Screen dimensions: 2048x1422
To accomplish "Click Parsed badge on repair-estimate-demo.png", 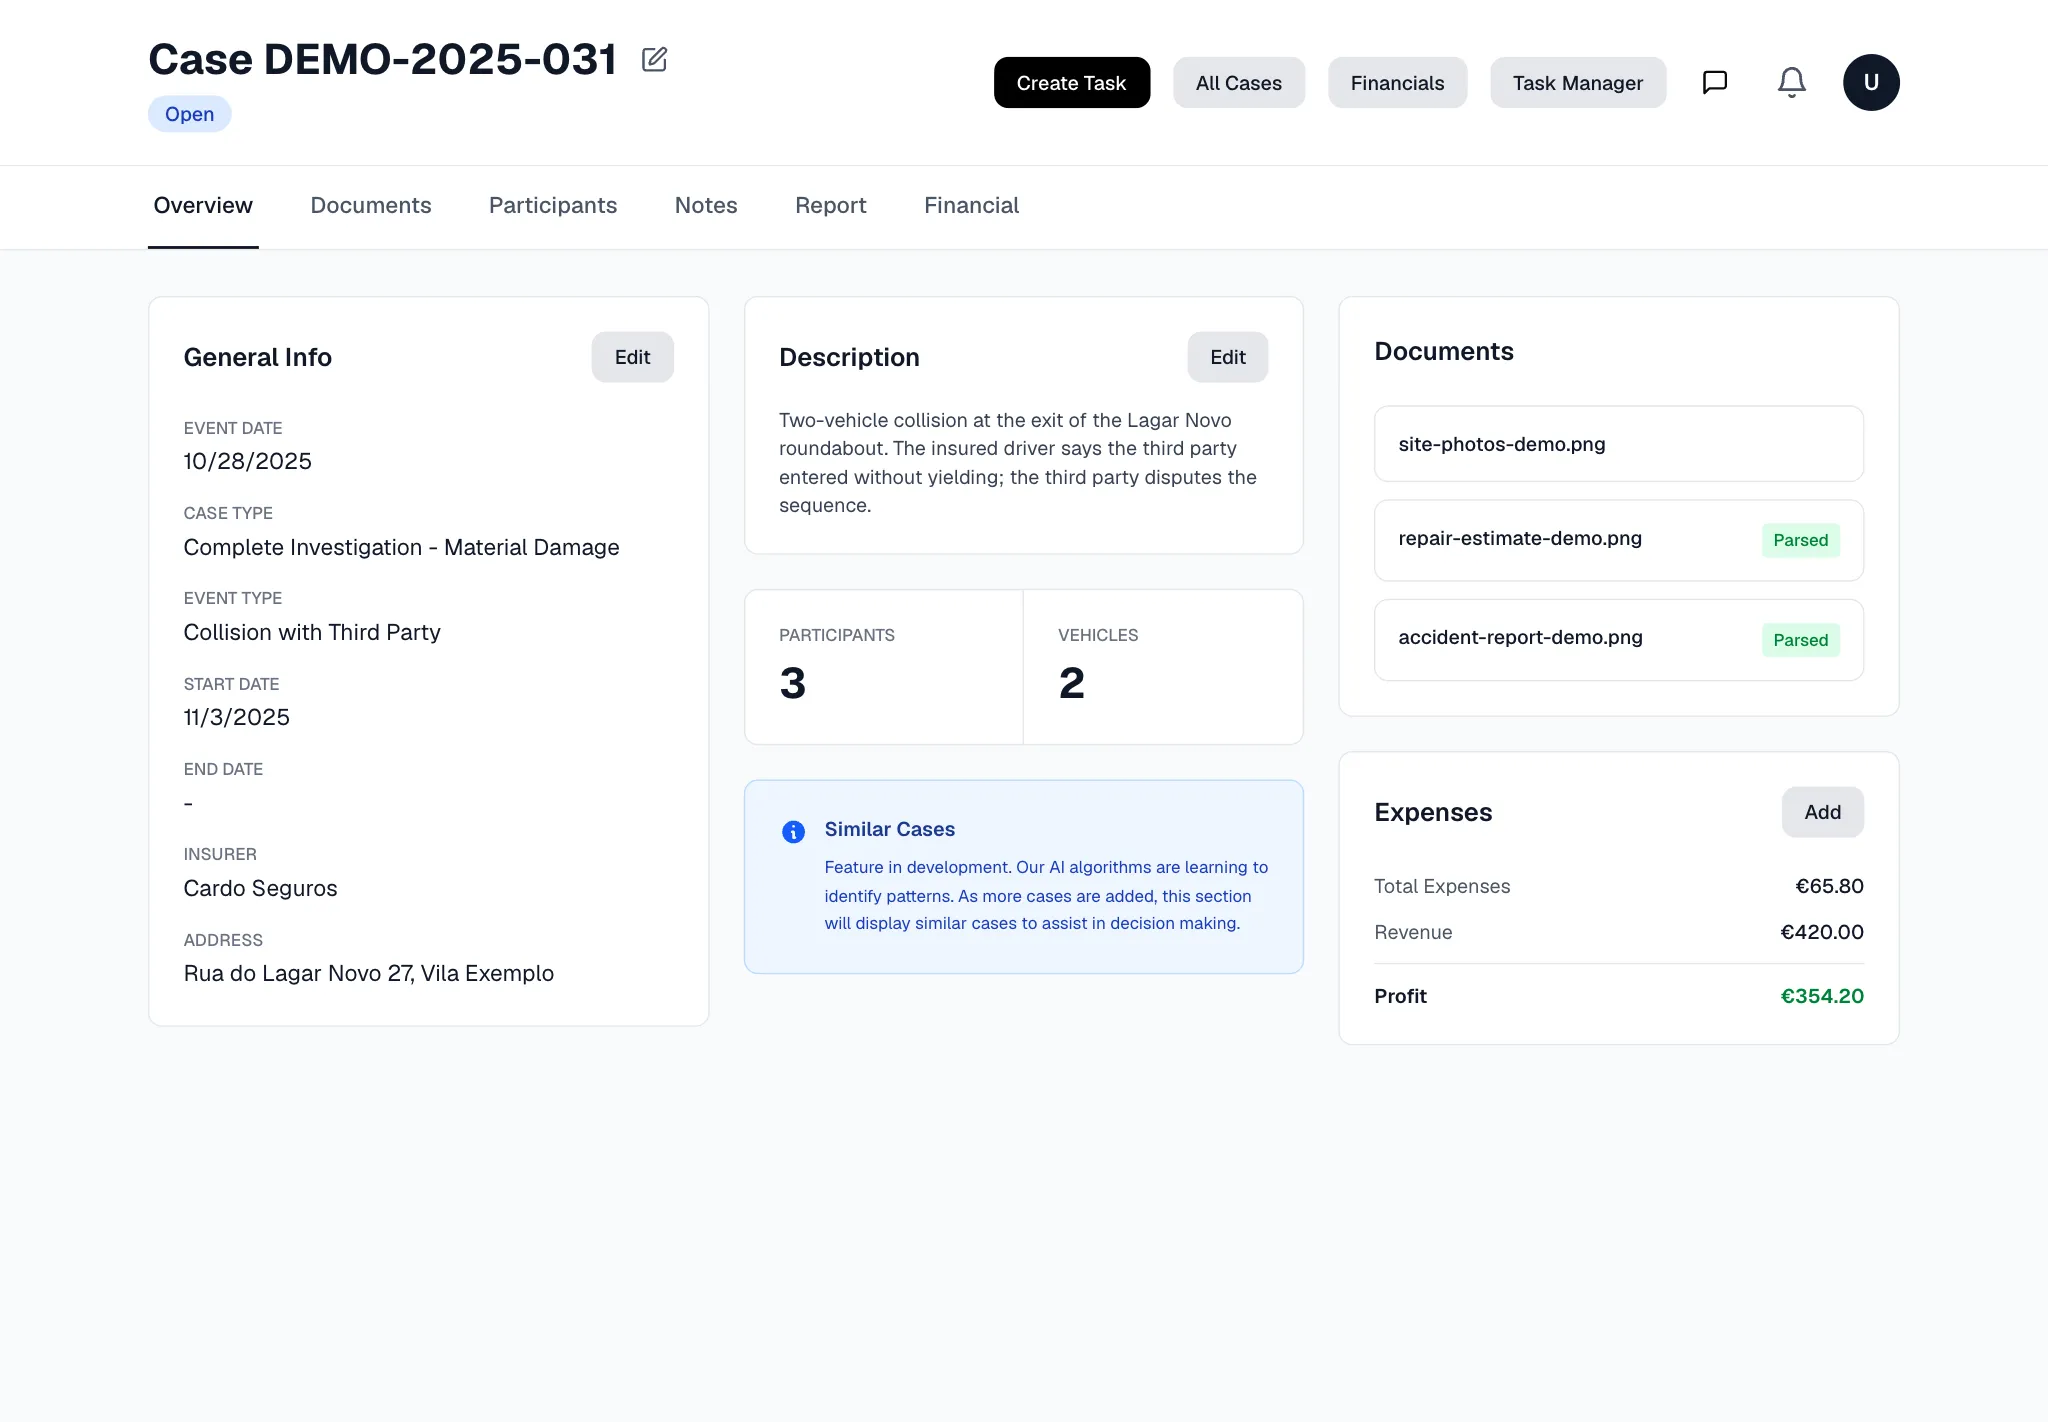I will (1800, 540).
